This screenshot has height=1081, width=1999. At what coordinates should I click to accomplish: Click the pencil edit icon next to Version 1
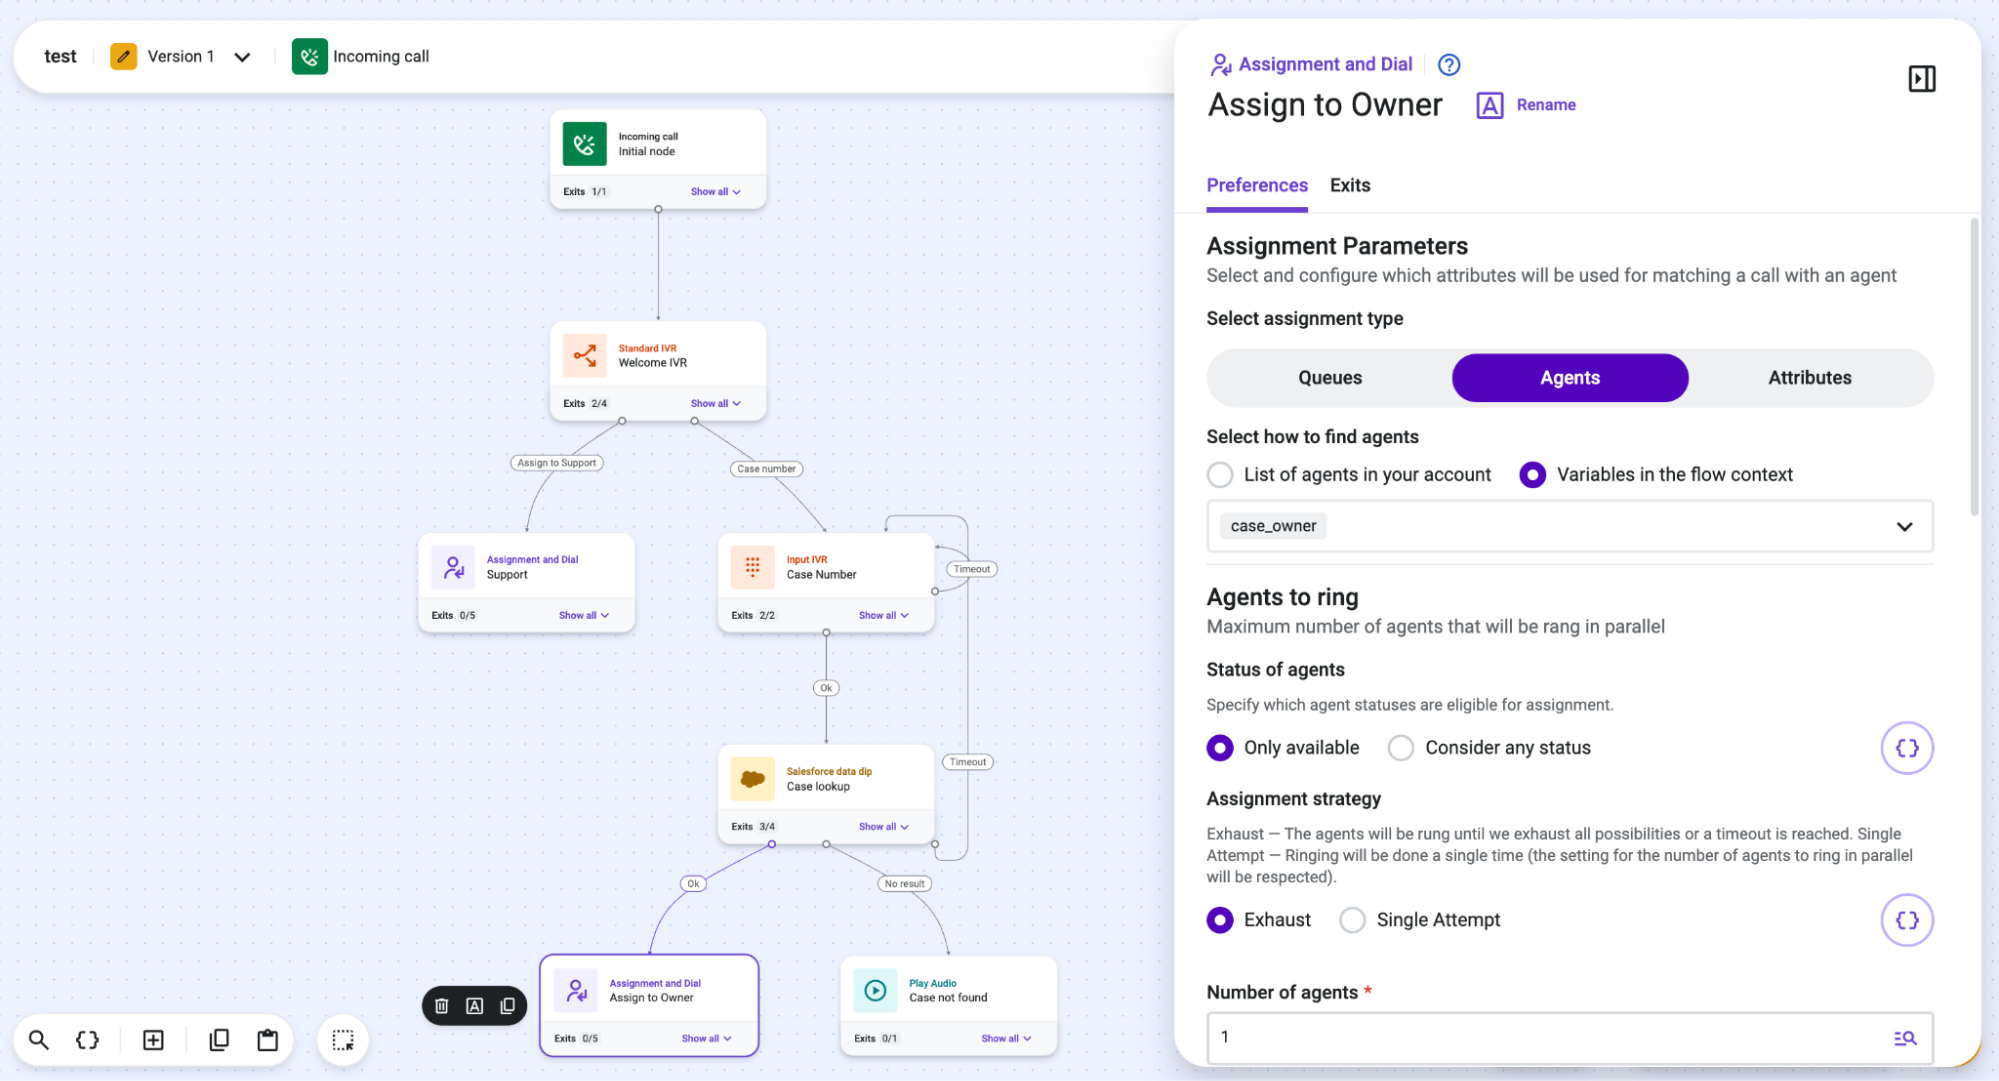[x=123, y=57]
